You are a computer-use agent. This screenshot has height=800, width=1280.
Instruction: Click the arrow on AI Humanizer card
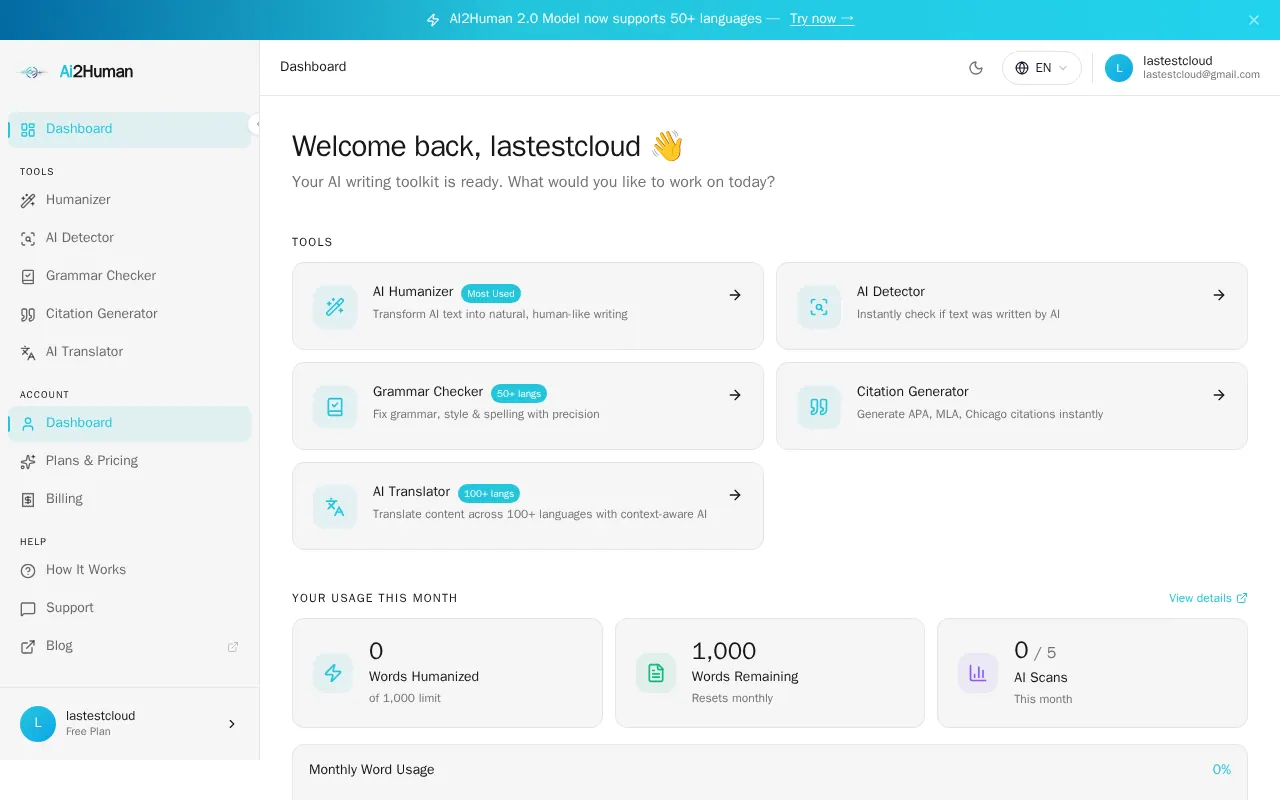pos(735,295)
